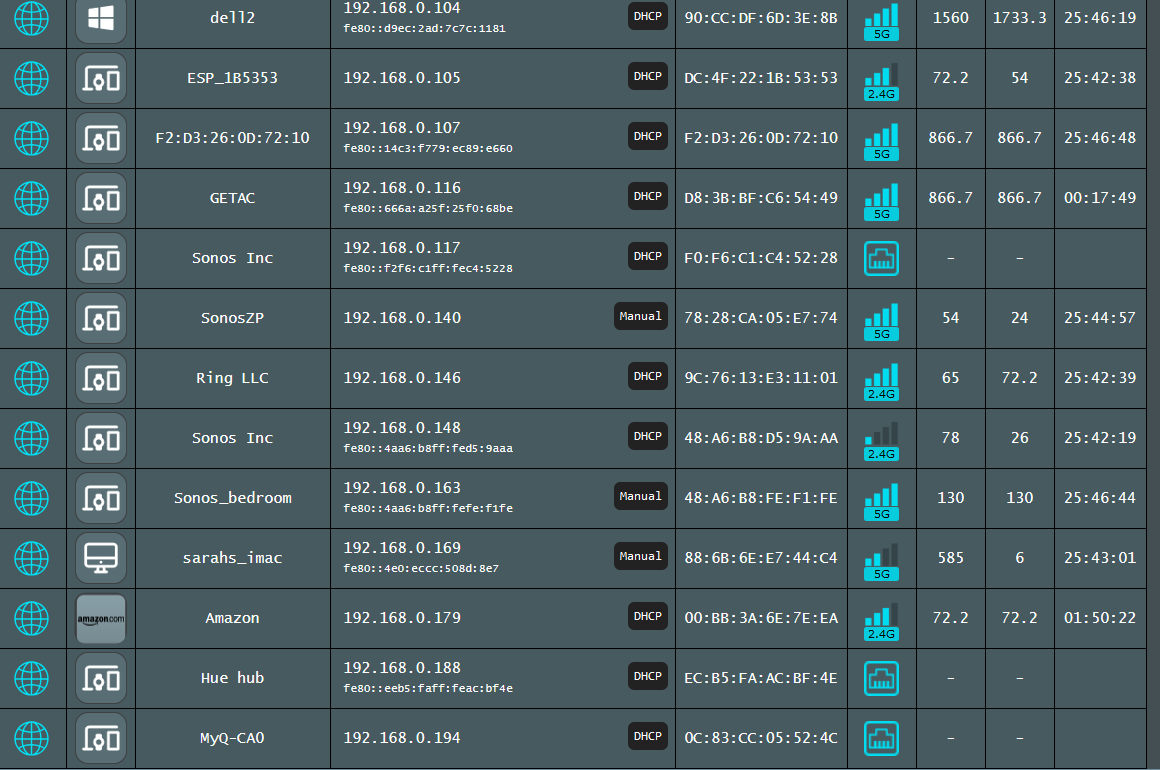
Task: Click the globe internet icon for ESP_1B5353
Action: click(32, 78)
